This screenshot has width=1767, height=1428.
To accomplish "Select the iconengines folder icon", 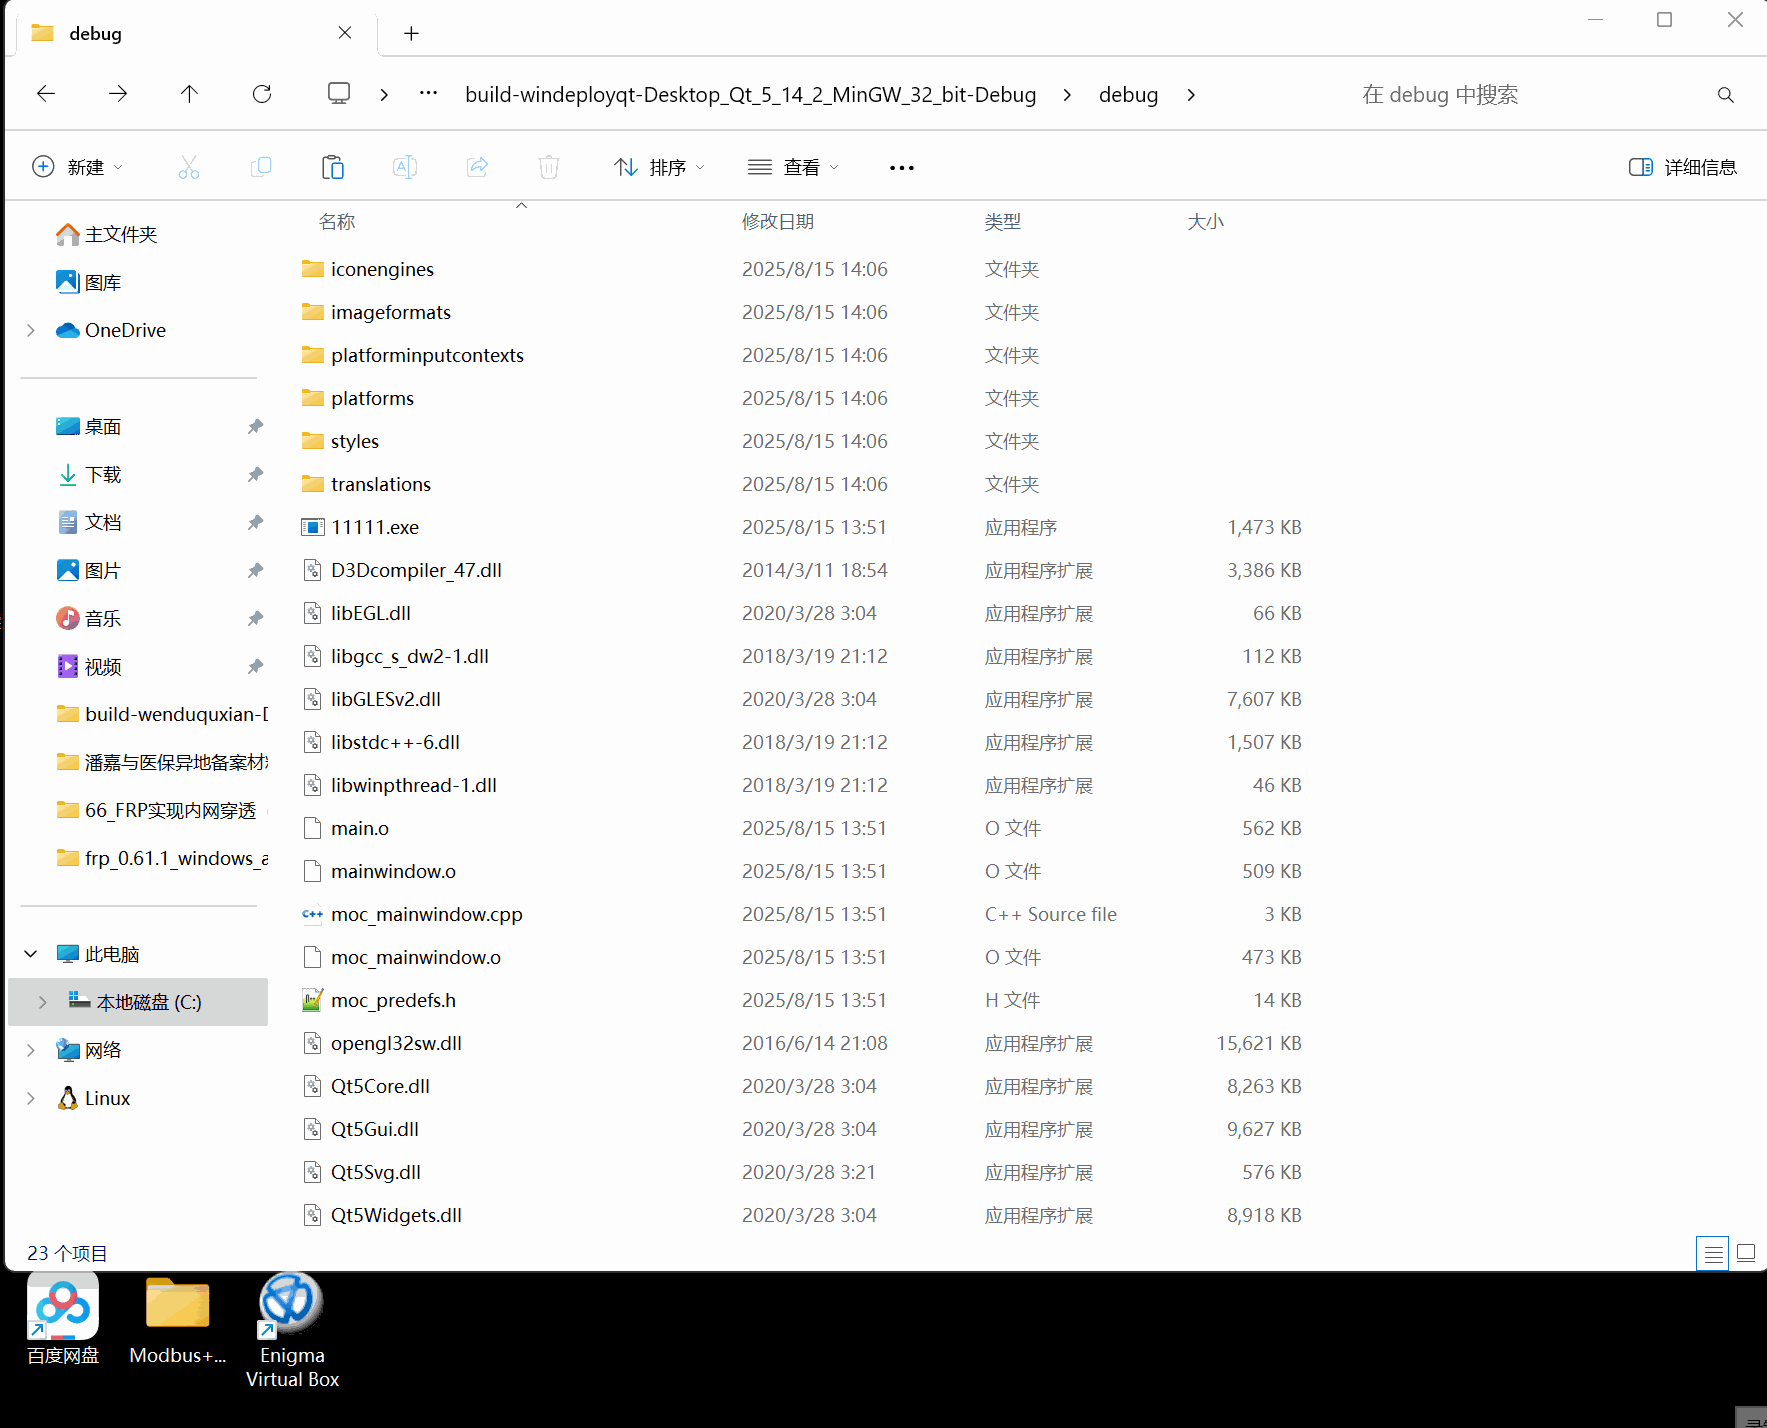I will [x=313, y=269].
